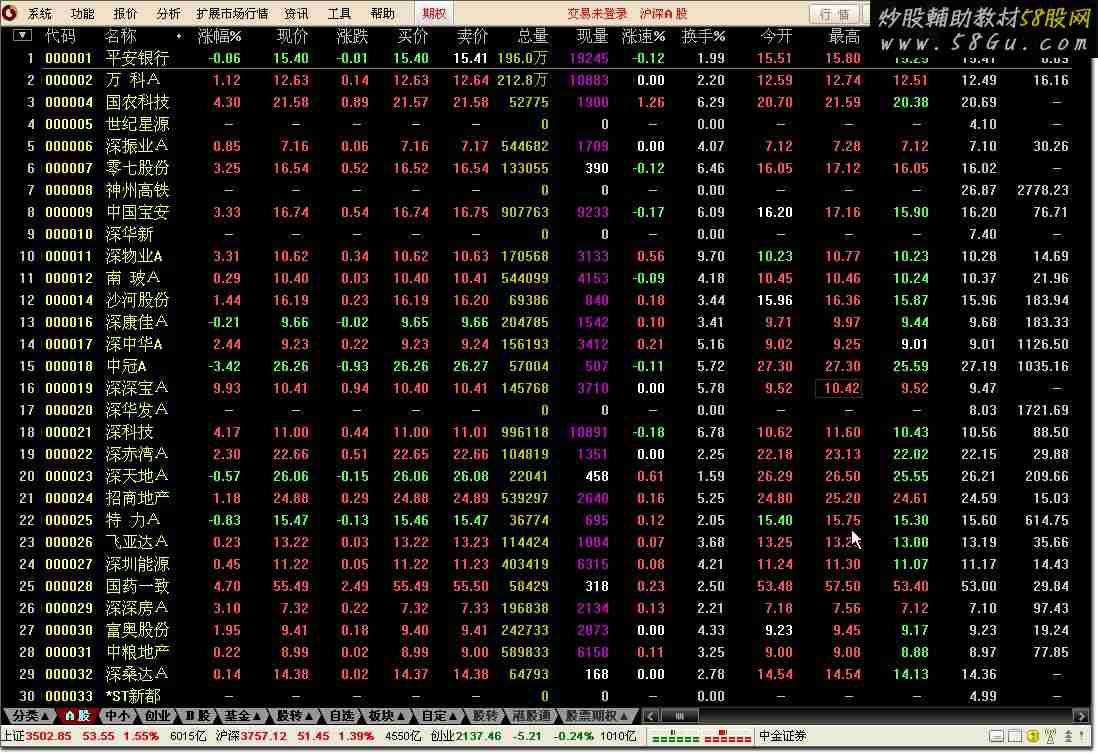Click 交易未登录 status text

click(x=597, y=13)
